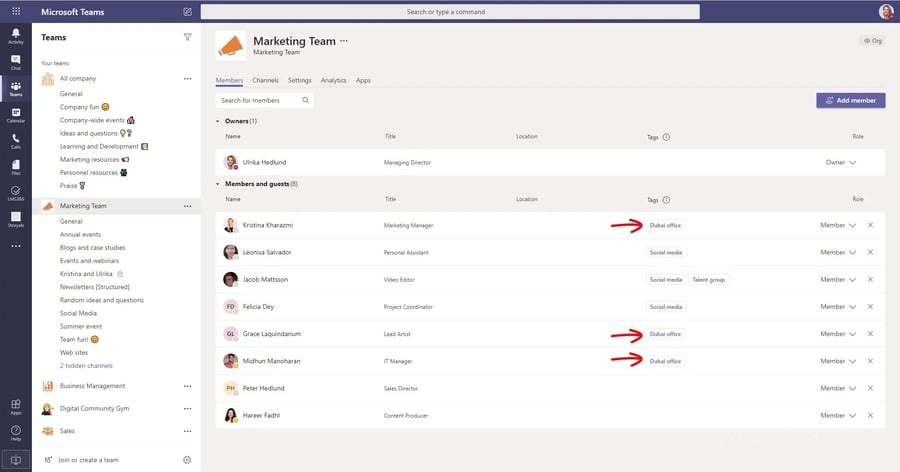
Task: Switch to the Apps tab
Action: tap(363, 80)
